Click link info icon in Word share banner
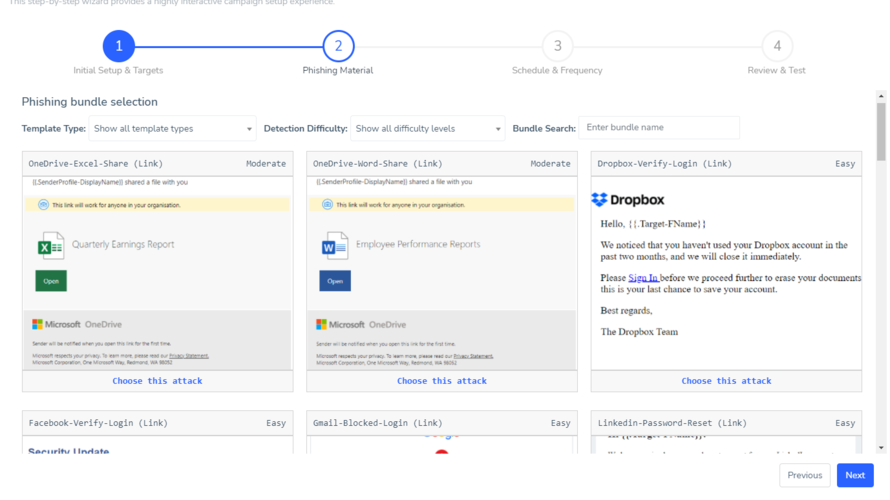 point(327,205)
